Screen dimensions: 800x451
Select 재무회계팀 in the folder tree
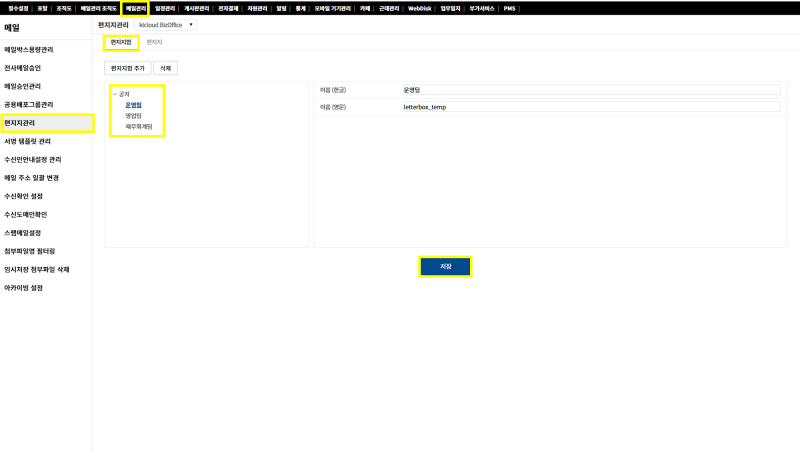pos(138,127)
